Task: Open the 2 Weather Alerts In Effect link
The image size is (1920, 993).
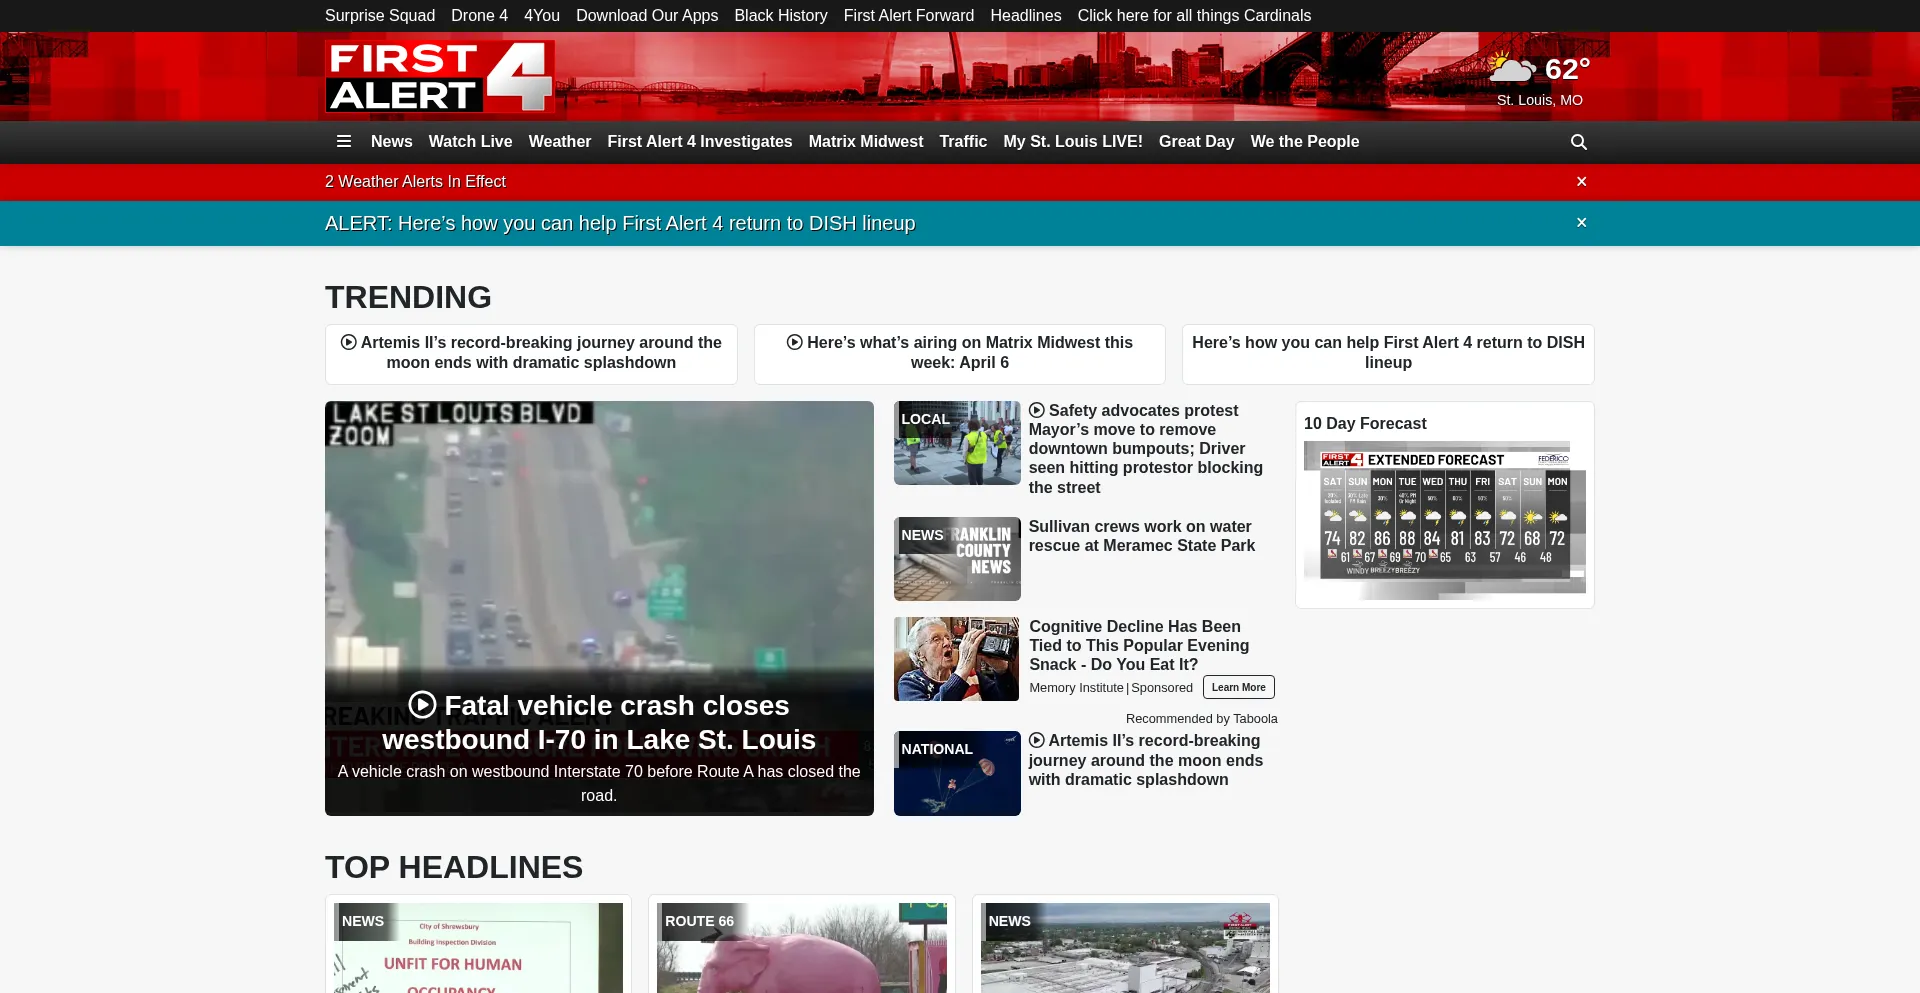Action: (x=415, y=182)
